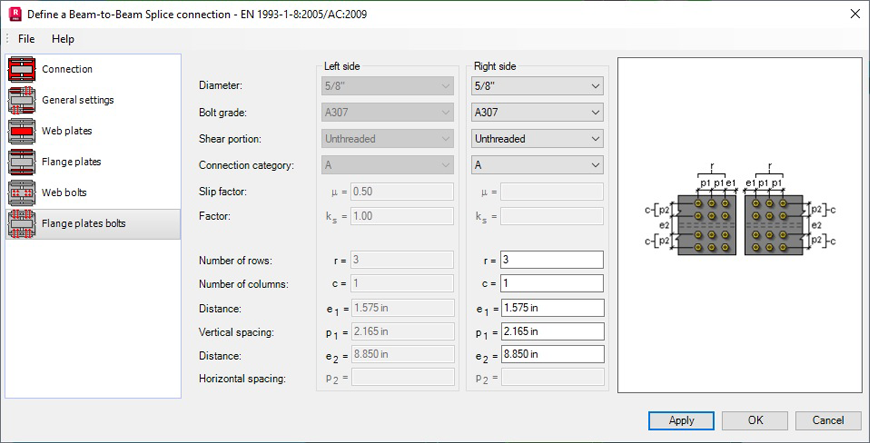Open the right side Bolt grade dropdown
The width and height of the screenshot is (870, 443).
[x=537, y=113]
